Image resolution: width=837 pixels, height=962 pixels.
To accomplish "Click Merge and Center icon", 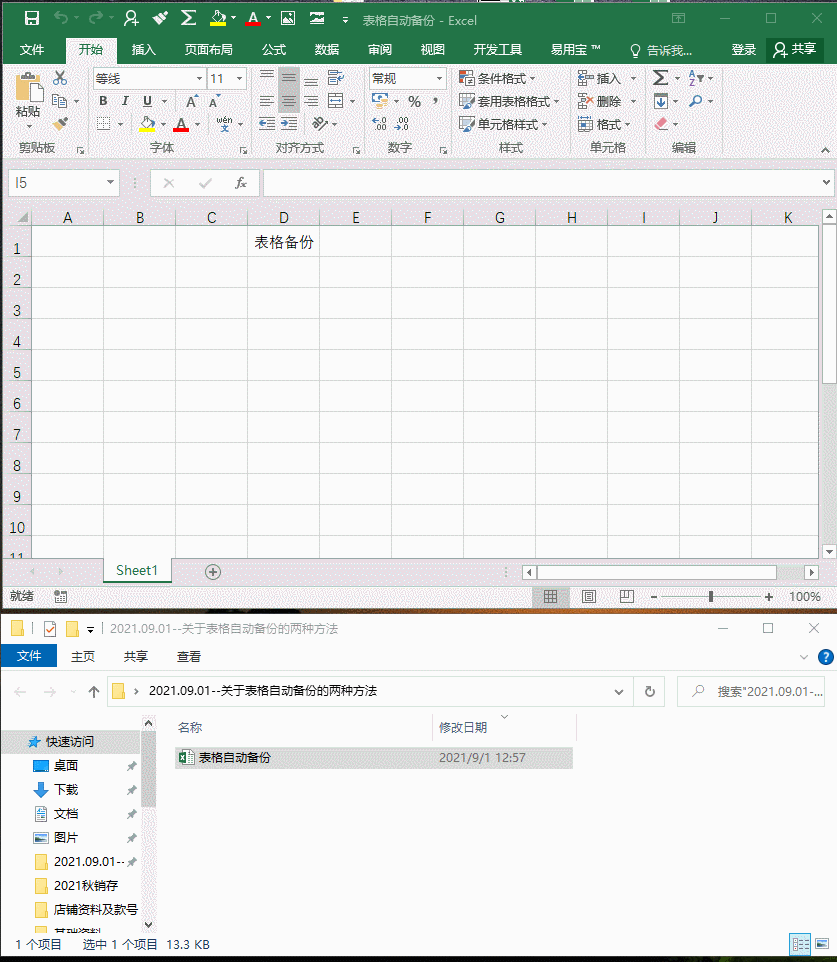I will point(336,101).
